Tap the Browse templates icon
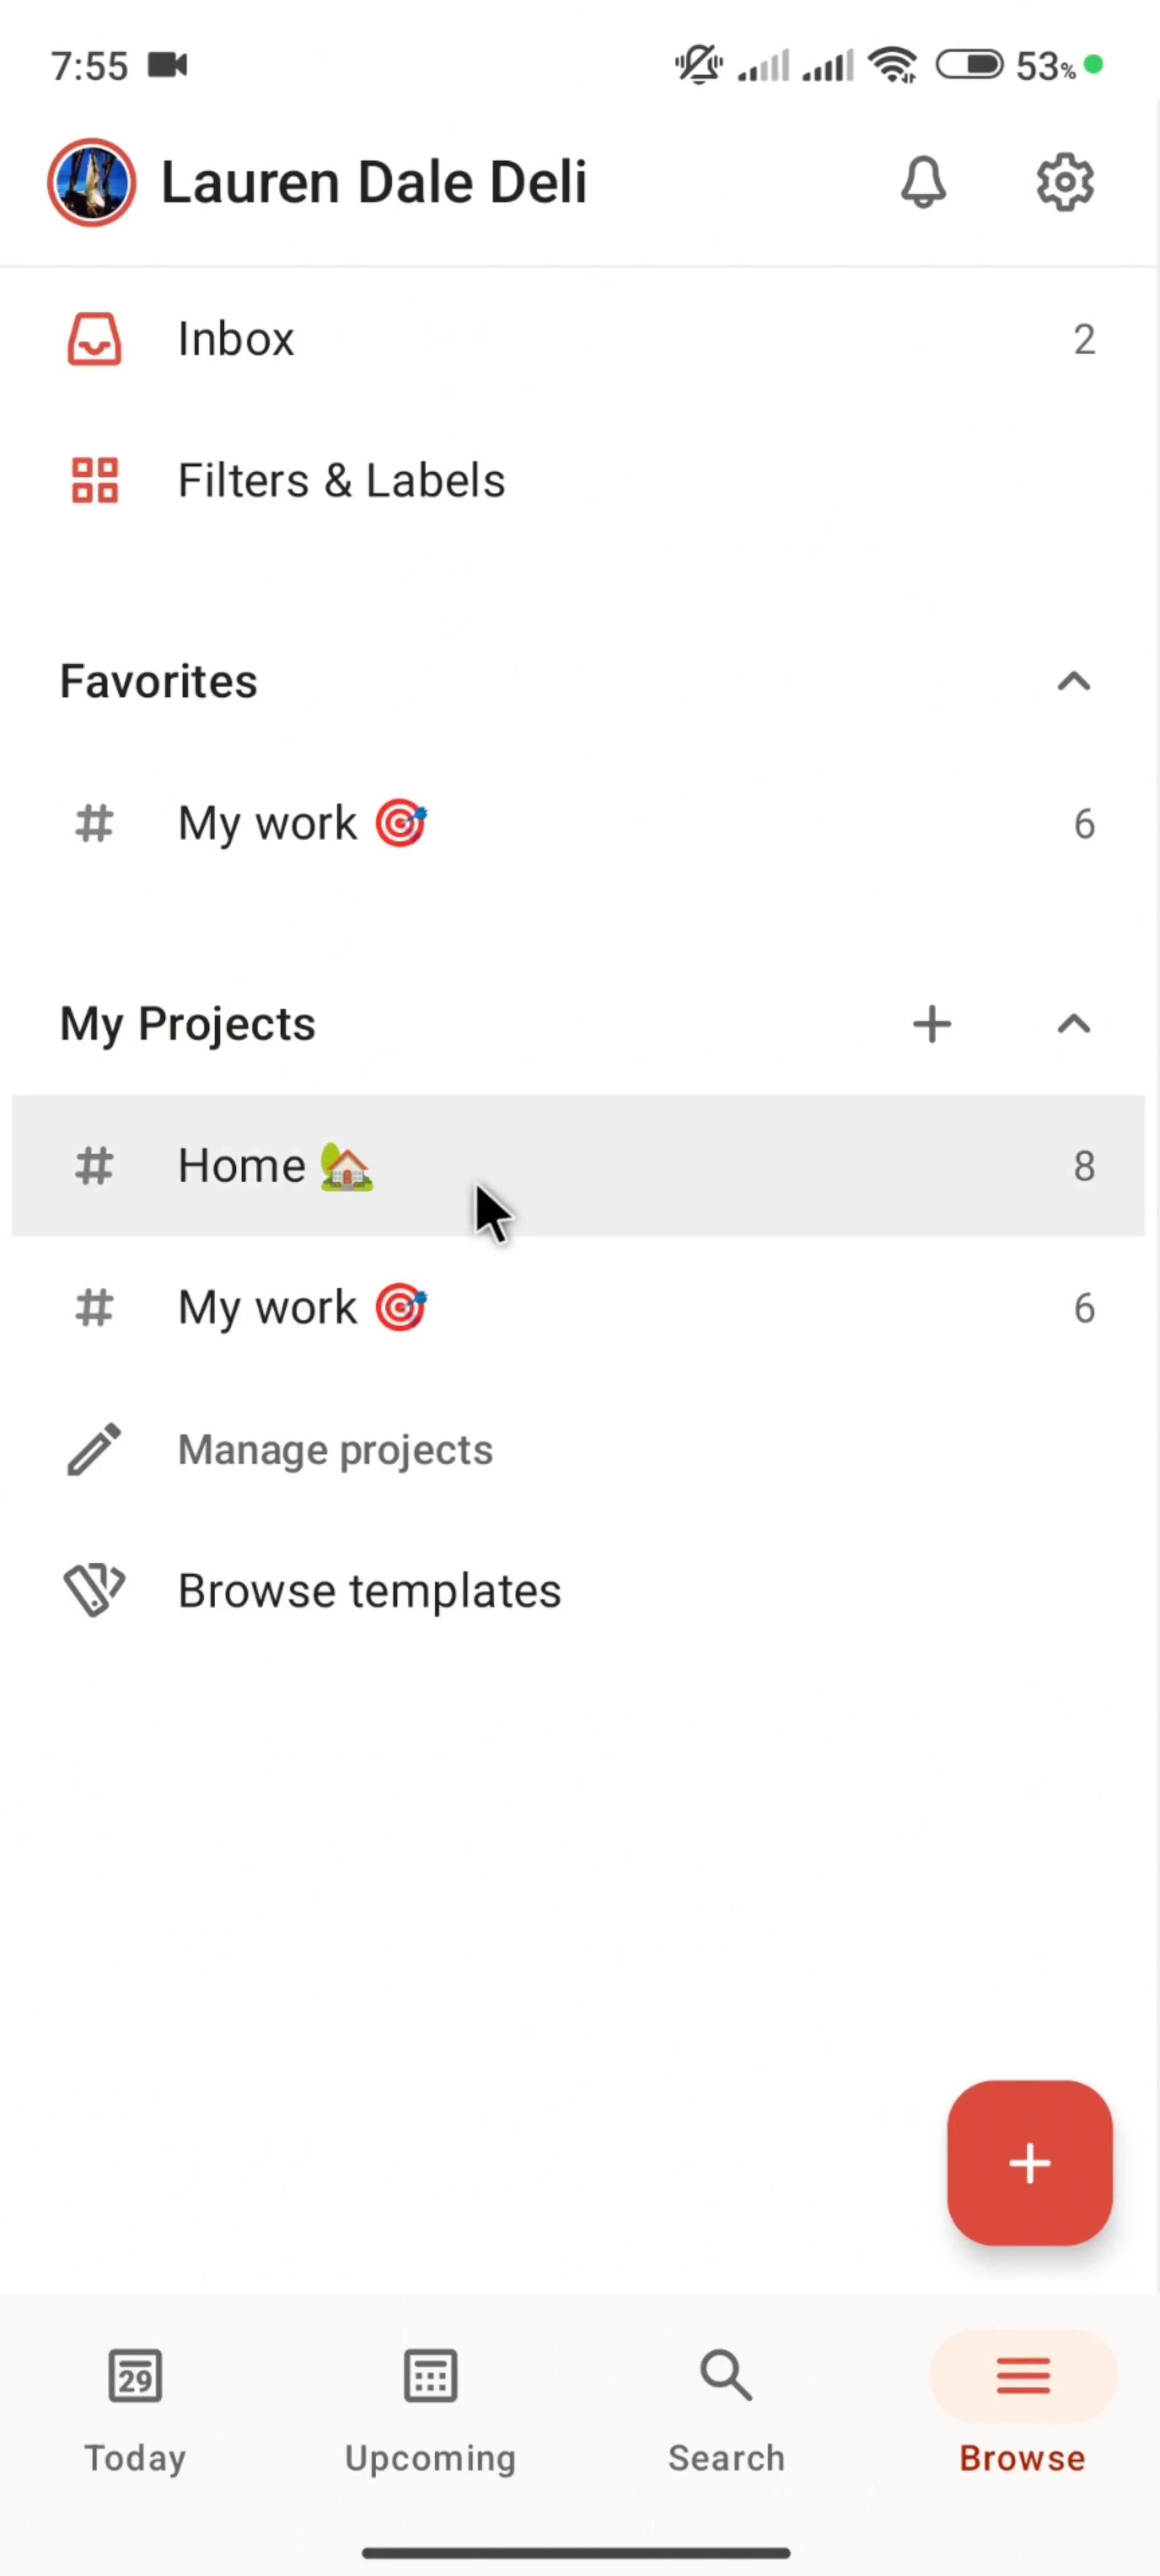The image size is (1160, 2576). (x=94, y=1590)
